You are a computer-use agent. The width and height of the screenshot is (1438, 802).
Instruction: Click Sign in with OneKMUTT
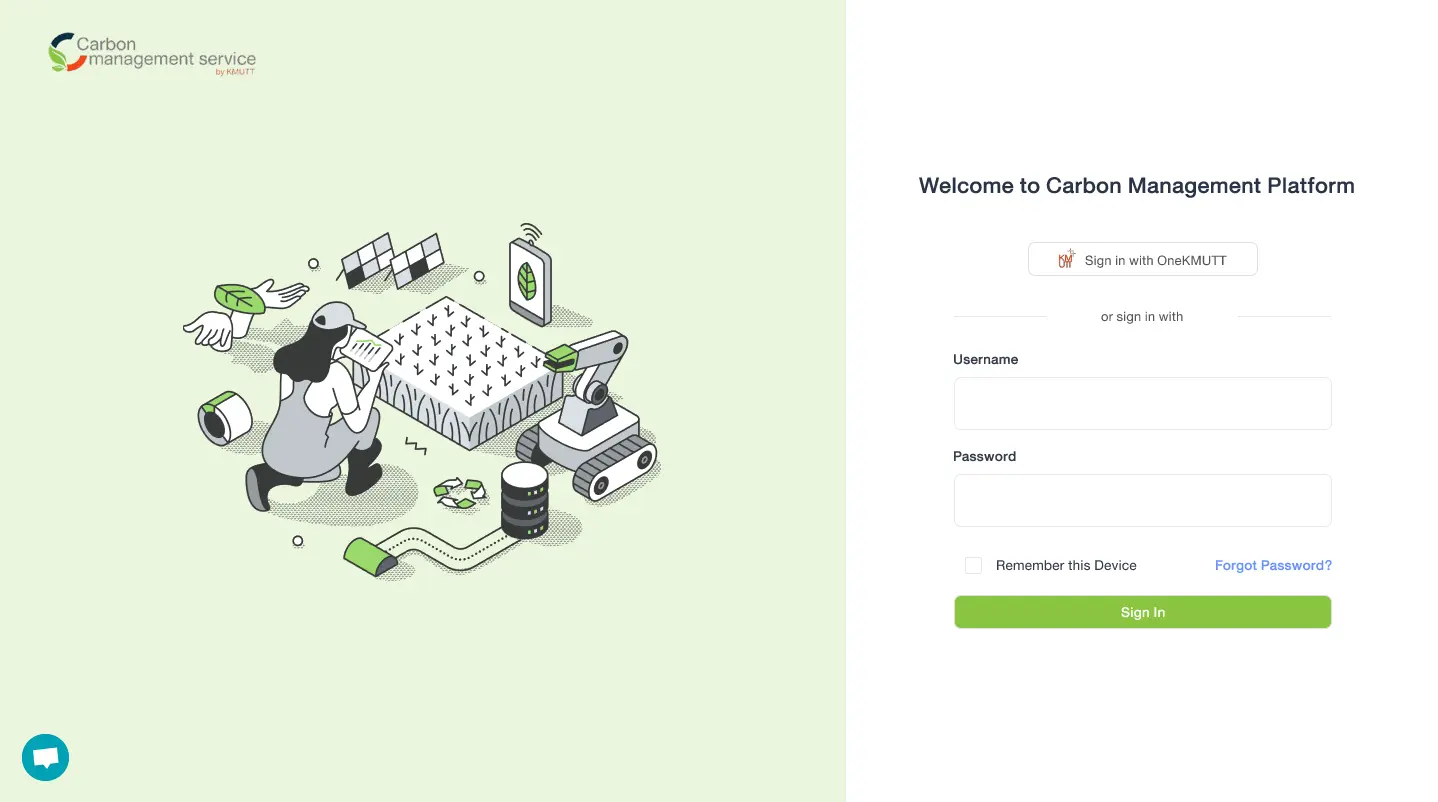(x=1142, y=259)
